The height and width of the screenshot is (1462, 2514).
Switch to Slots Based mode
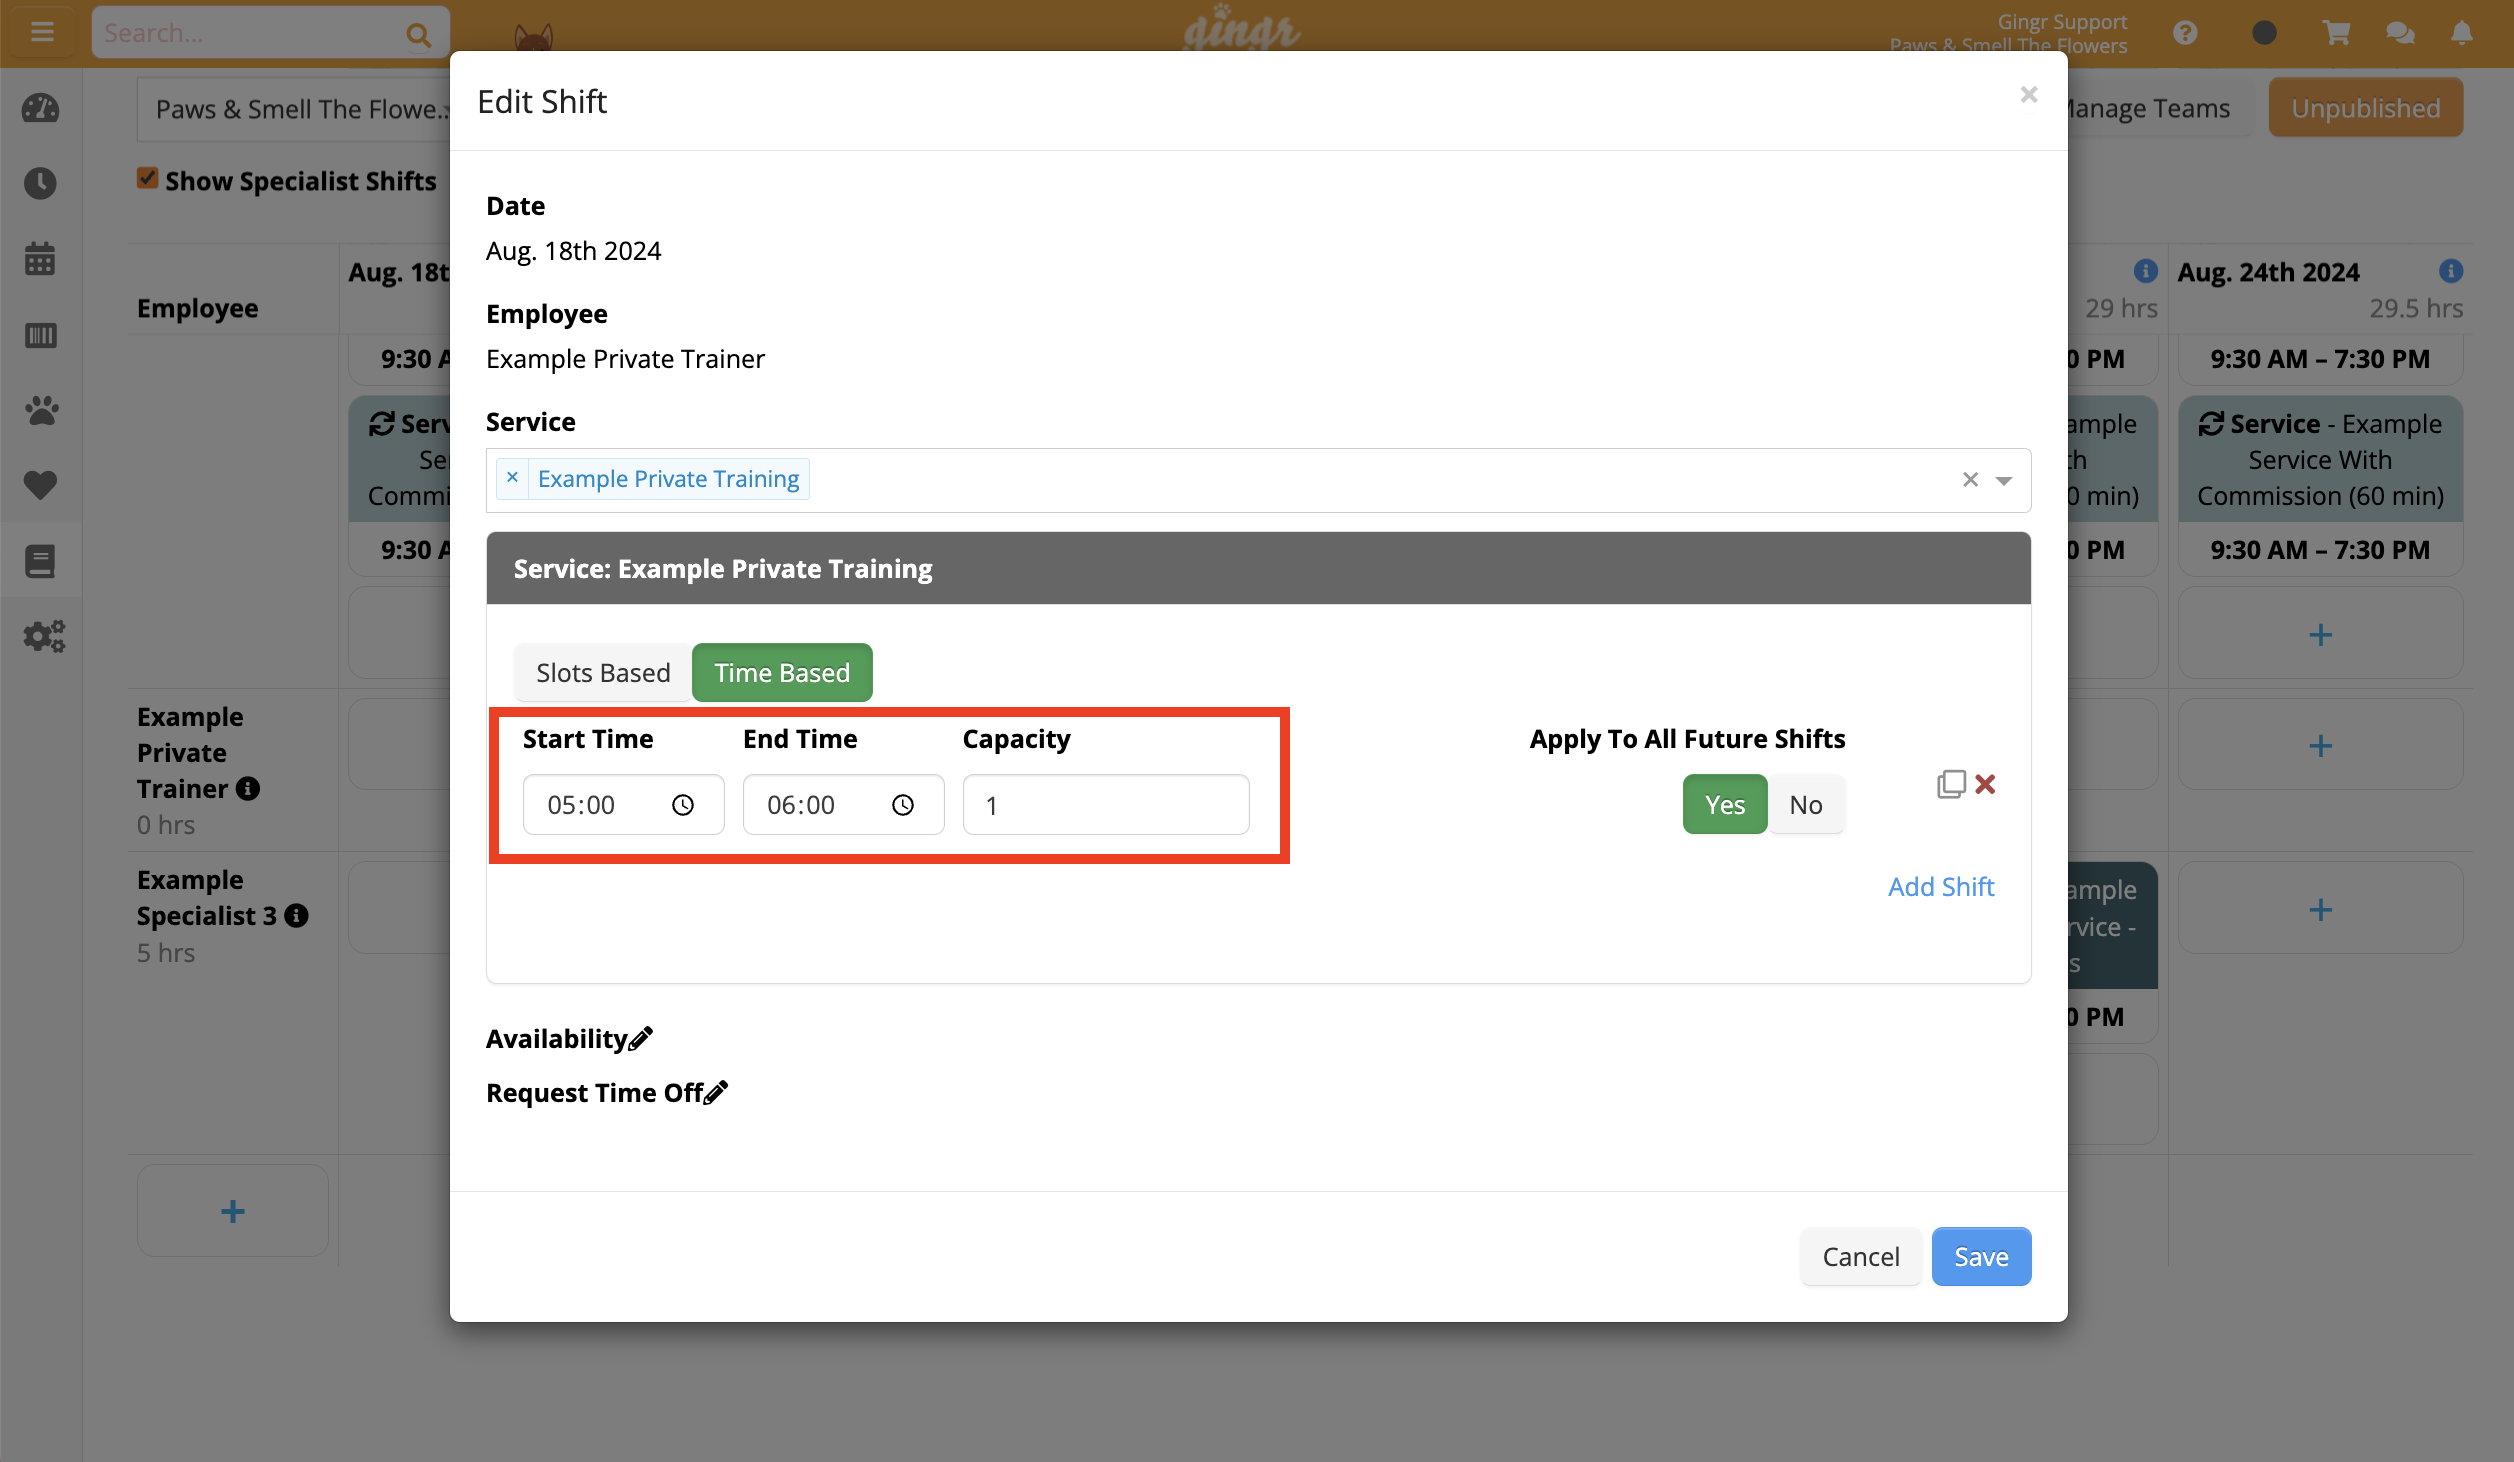[603, 673]
